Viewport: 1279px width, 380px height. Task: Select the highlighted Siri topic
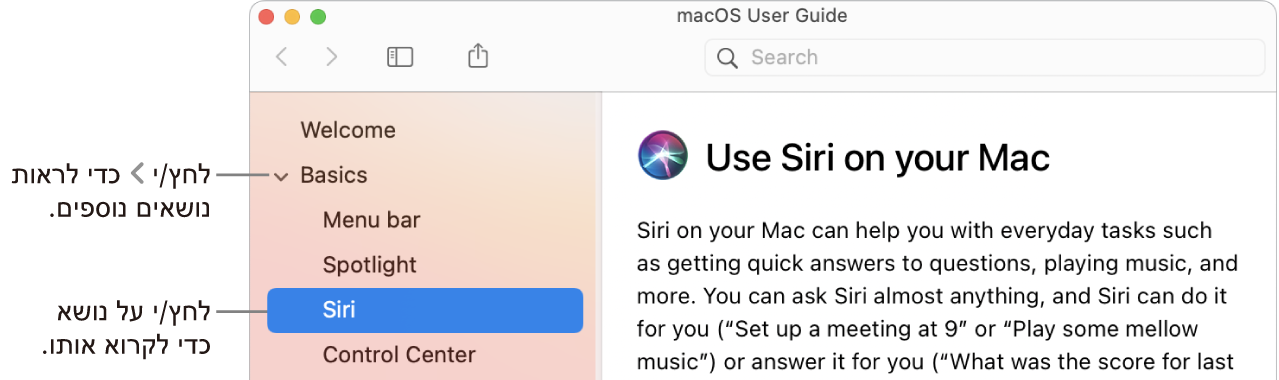pyautogui.click(x=425, y=310)
